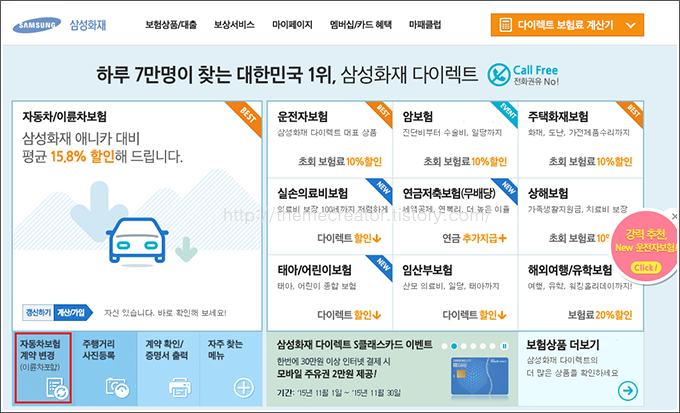Image resolution: width=680 pixels, height=413 pixels.
Task: Open the 임산부보험 card
Action: pyautogui.click(x=455, y=293)
